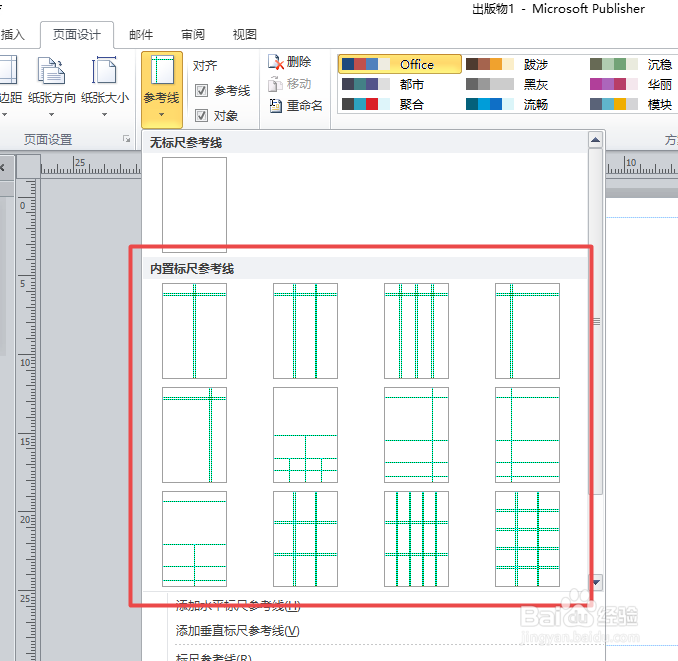This screenshot has width=678, height=661.
Task: Choose the three-by-three double-line grid guide layout
Action: coord(305,539)
